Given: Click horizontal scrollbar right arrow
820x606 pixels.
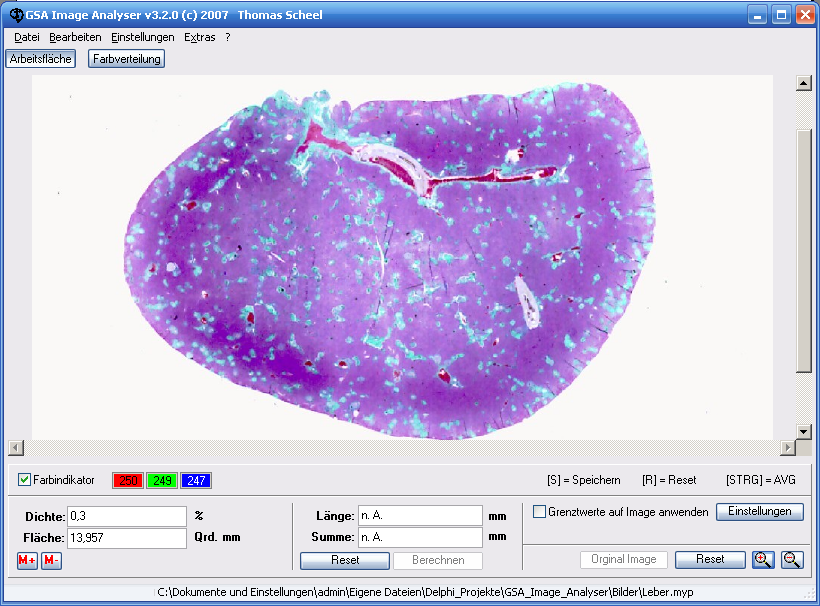Looking at the screenshot, I should pyautogui.click(x=788, y=448).
